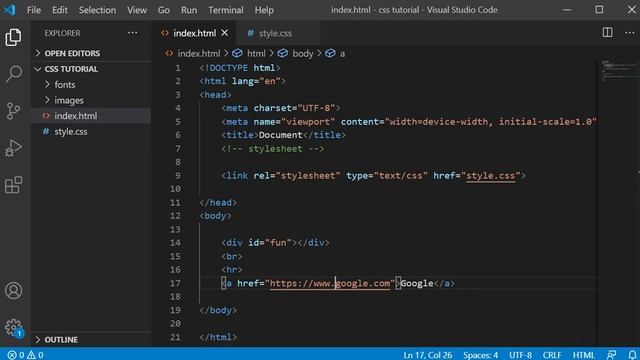The height and width of the screenshot is (360, 640).
Task: Click html symbol icon in breadcrumb
Action: tap(237, 53)
